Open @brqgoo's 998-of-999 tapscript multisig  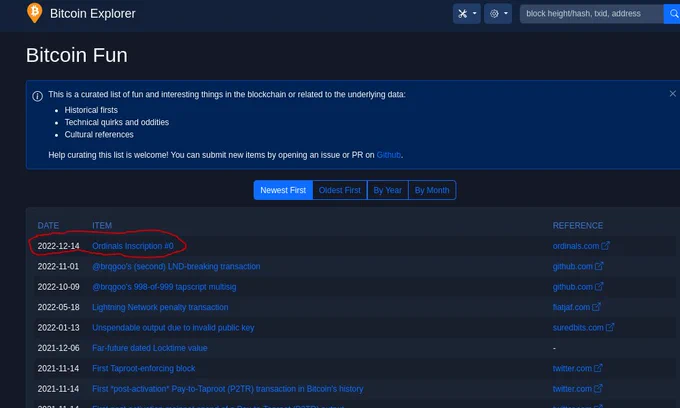pos(164,287)
